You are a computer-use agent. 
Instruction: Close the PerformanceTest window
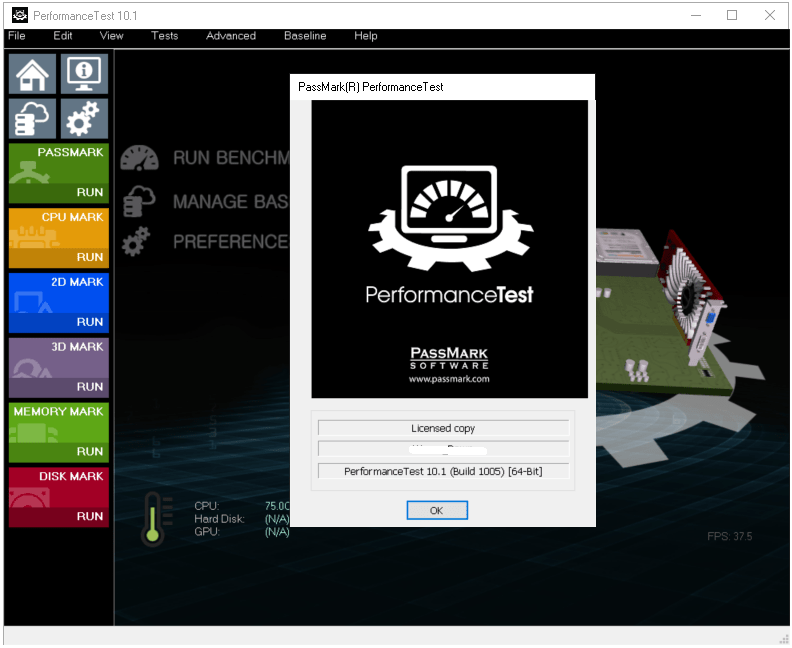click(x=770, y=16)
